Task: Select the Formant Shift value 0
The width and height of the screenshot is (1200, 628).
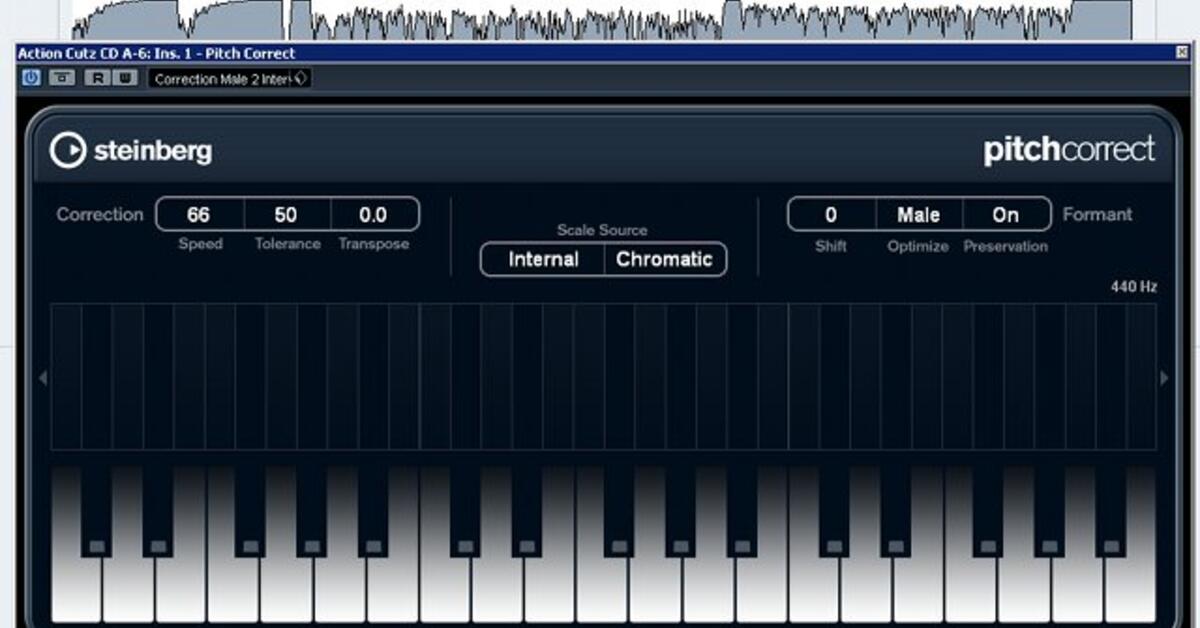Action: pos(831,214)
